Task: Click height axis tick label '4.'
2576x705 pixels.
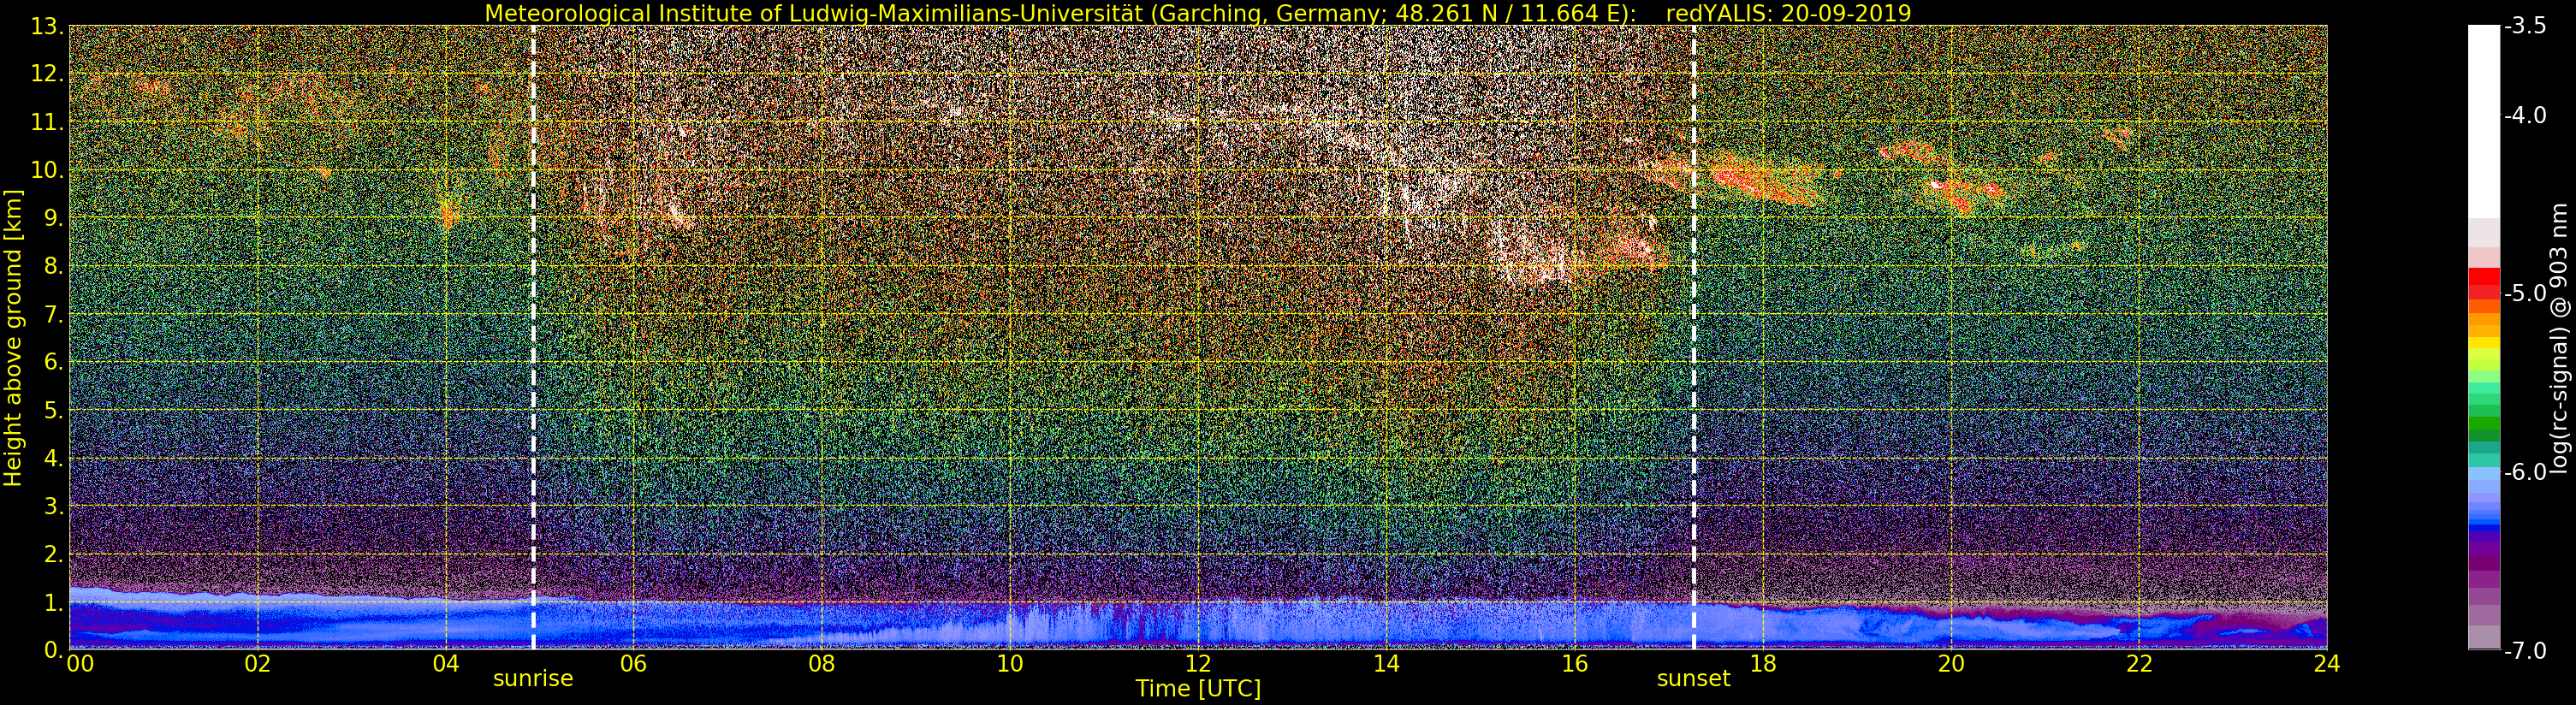Action: click(x=54, y=458)
